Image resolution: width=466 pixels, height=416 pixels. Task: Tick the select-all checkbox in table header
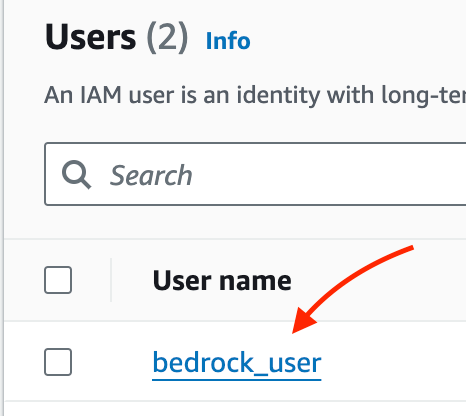[58, 280]
